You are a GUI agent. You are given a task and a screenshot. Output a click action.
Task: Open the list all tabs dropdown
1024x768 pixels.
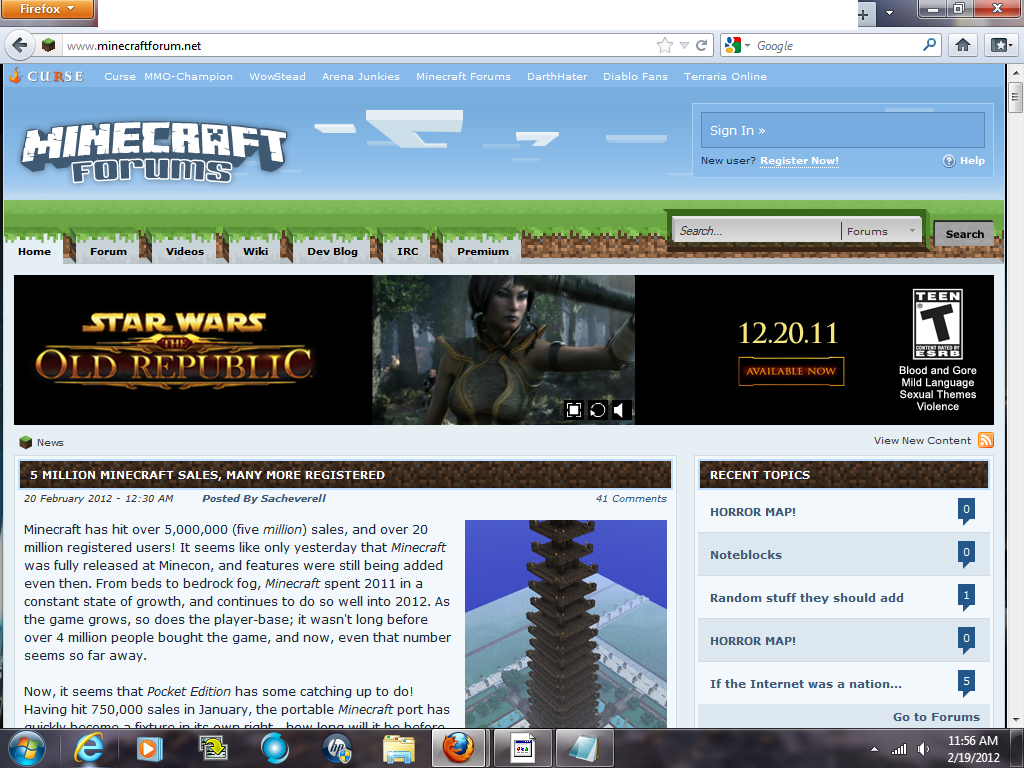pyautogui.click(x=889, y=13)
